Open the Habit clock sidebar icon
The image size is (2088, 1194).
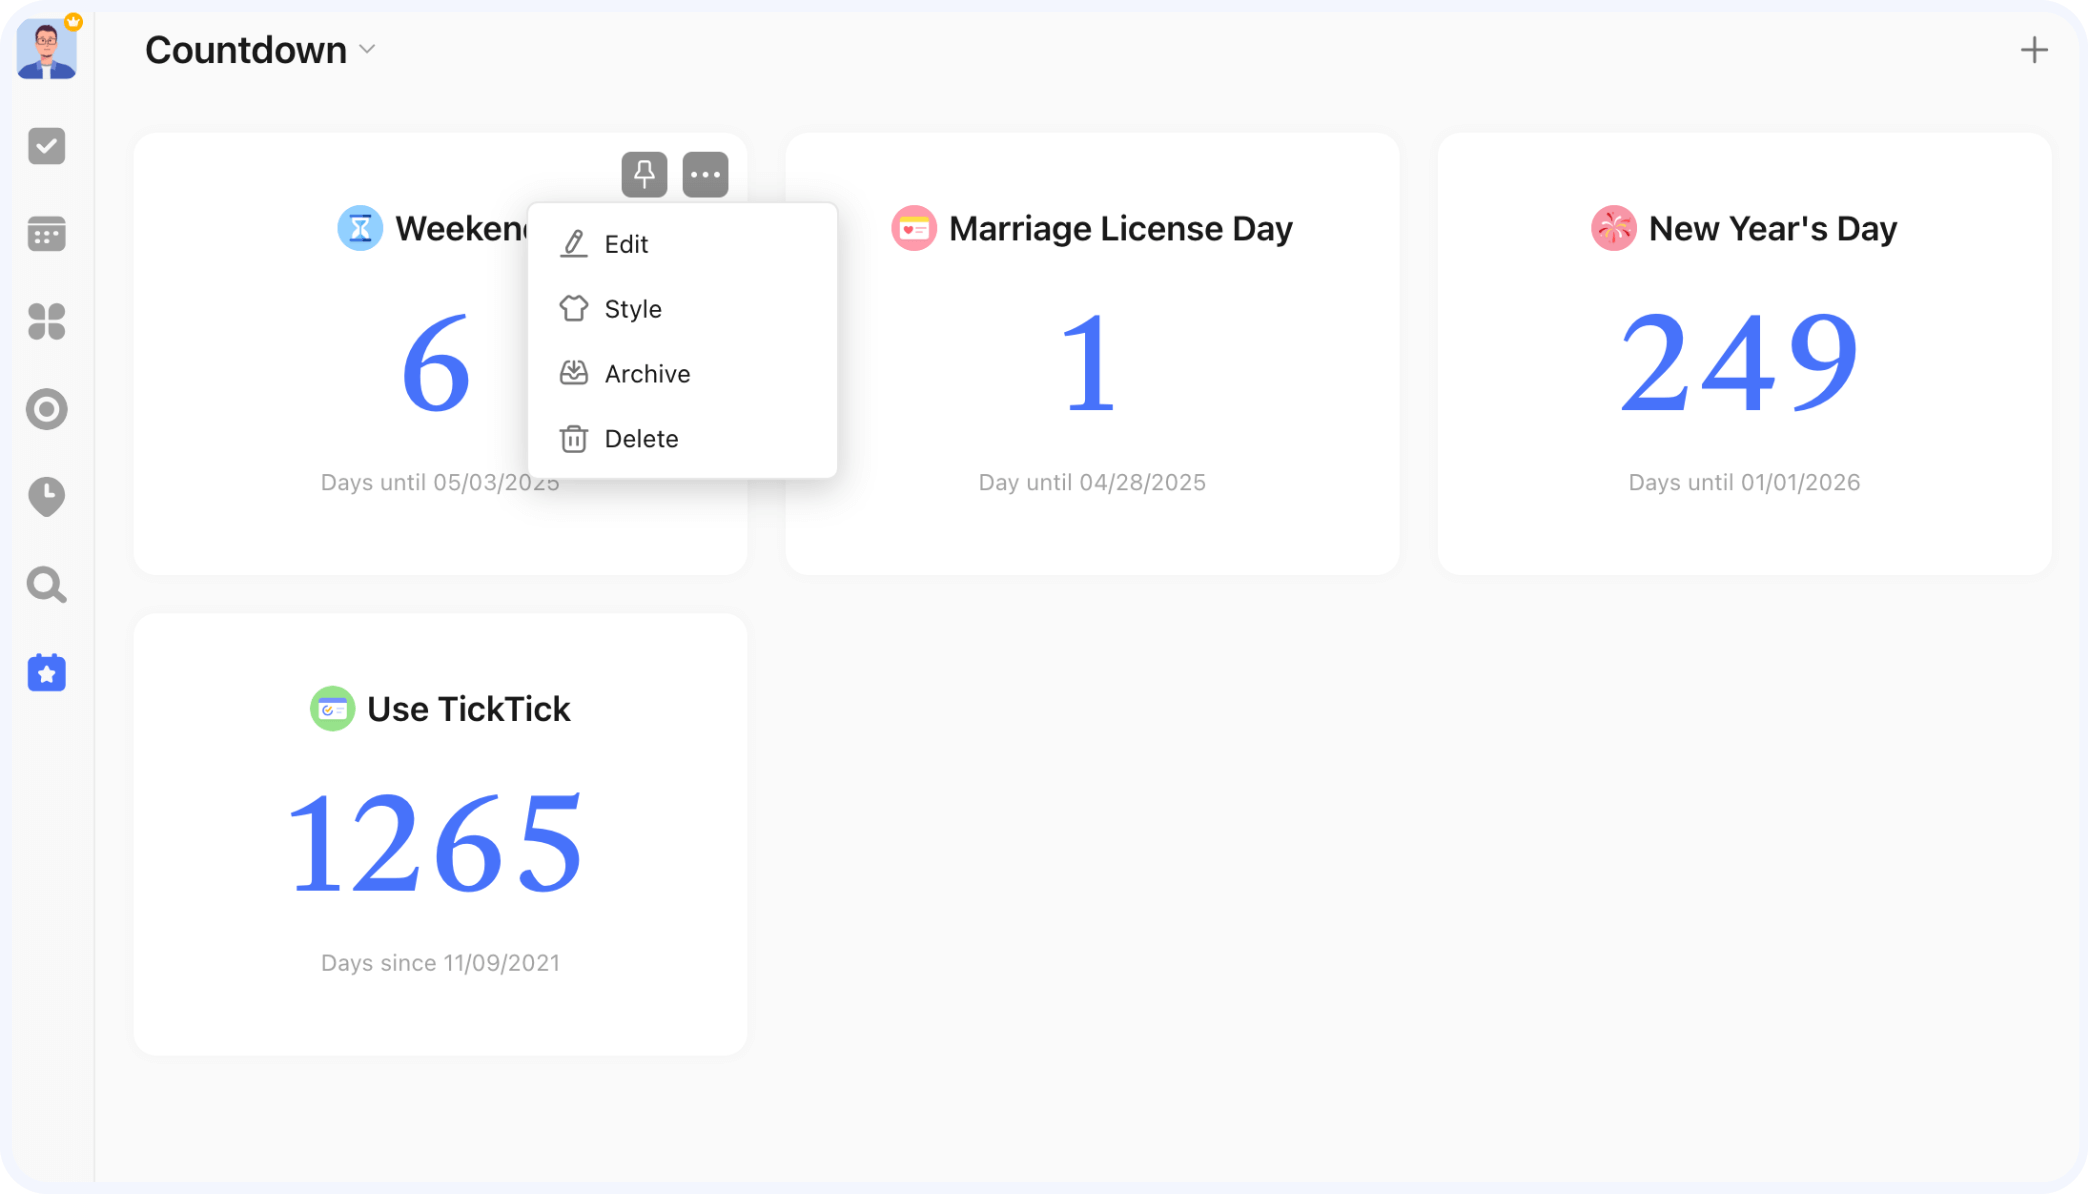point(46,496)
